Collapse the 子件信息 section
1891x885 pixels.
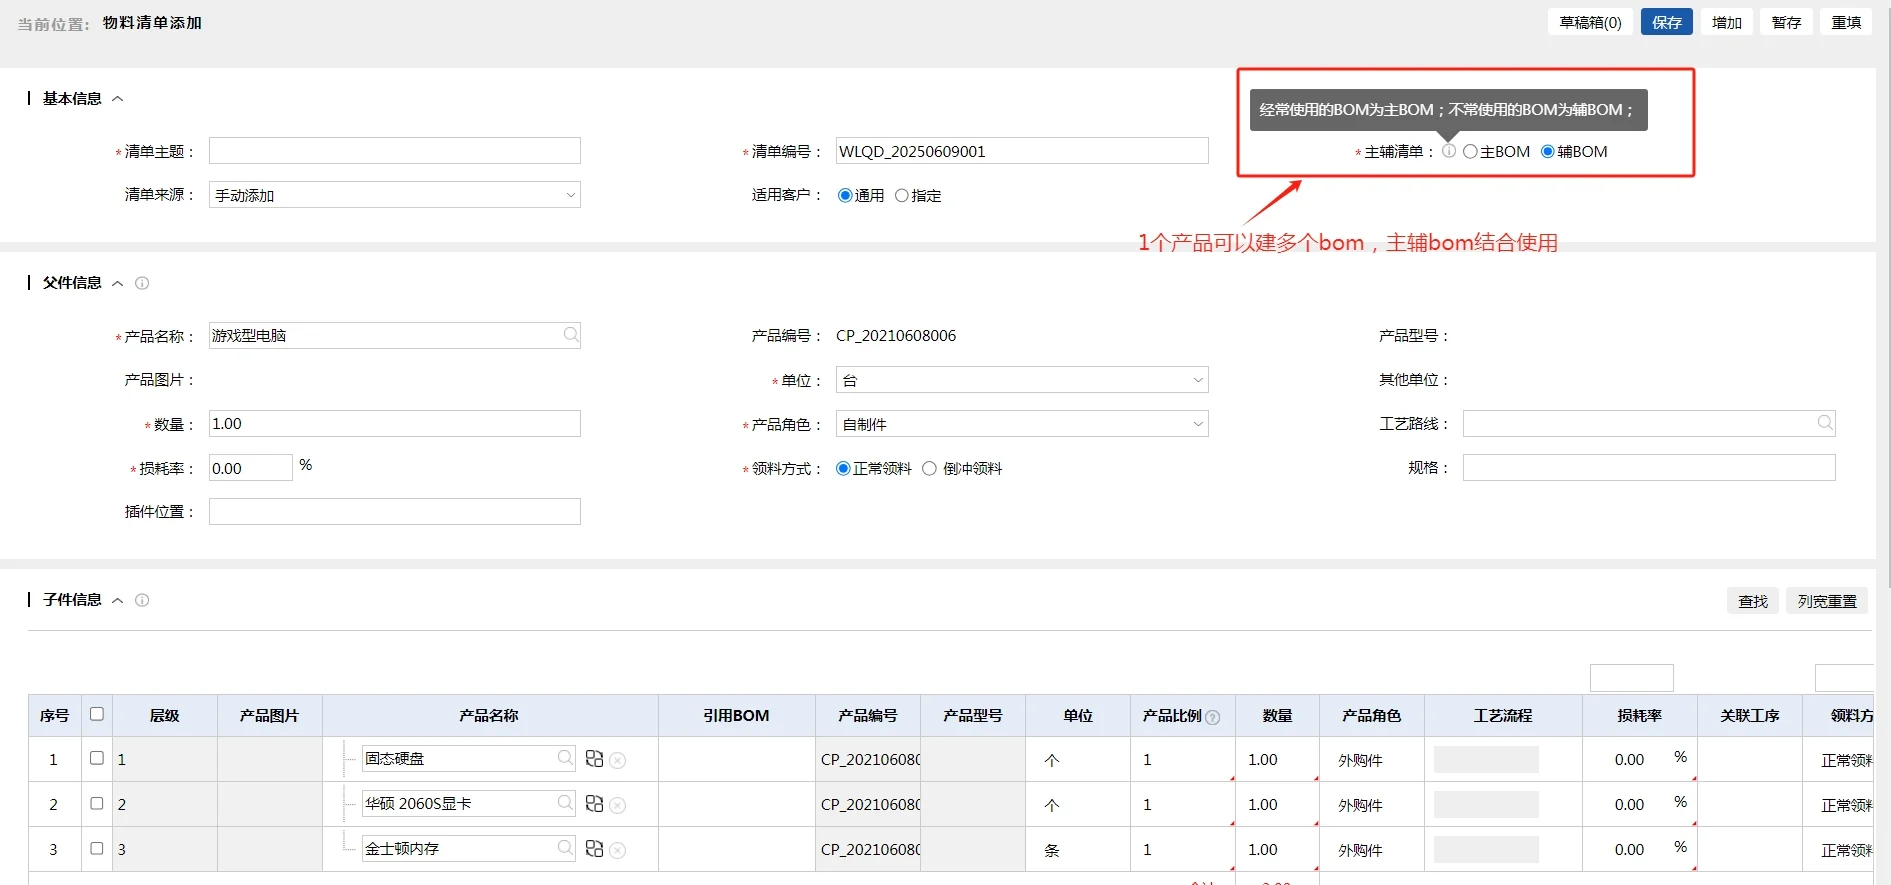[x=118, y=600]
